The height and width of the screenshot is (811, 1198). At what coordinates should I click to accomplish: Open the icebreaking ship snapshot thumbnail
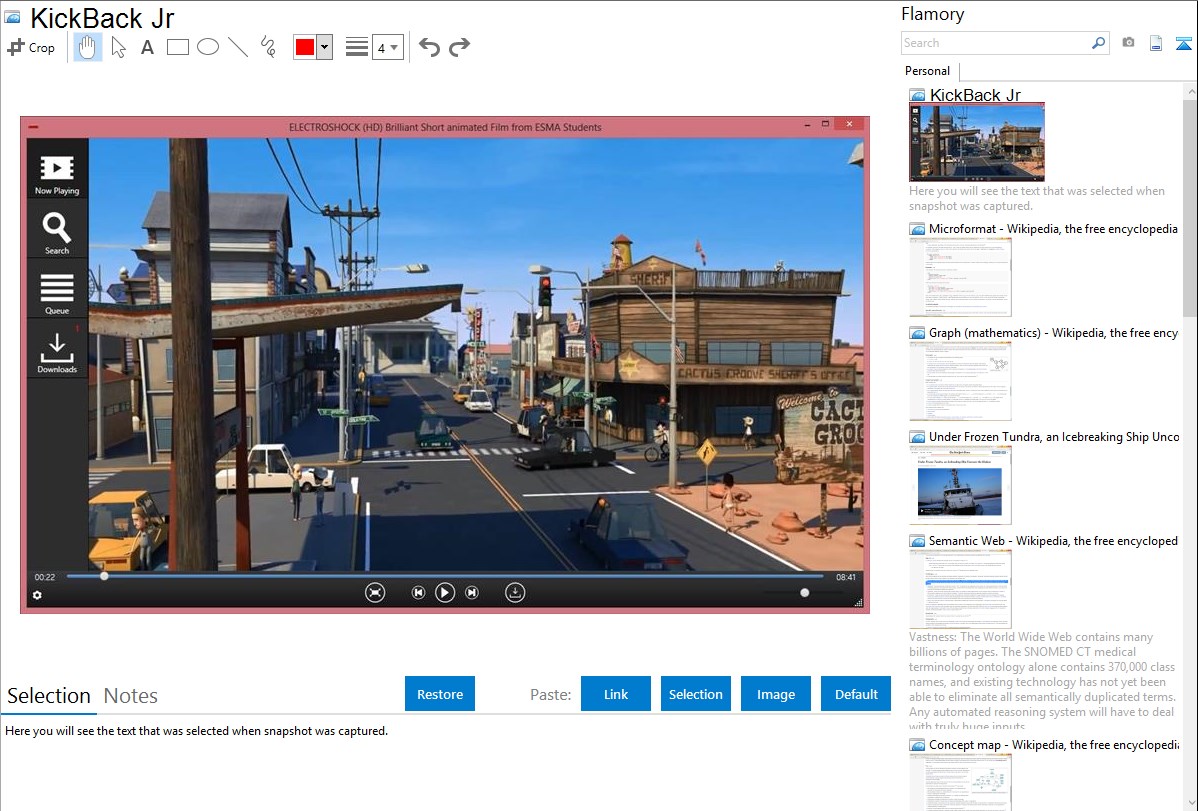coord(960,485)
